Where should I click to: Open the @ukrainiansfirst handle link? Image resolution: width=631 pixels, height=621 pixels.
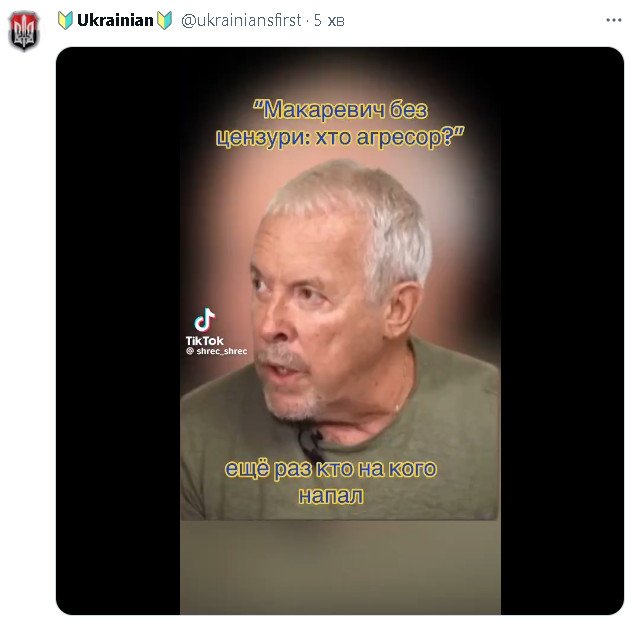click(241, 20)
